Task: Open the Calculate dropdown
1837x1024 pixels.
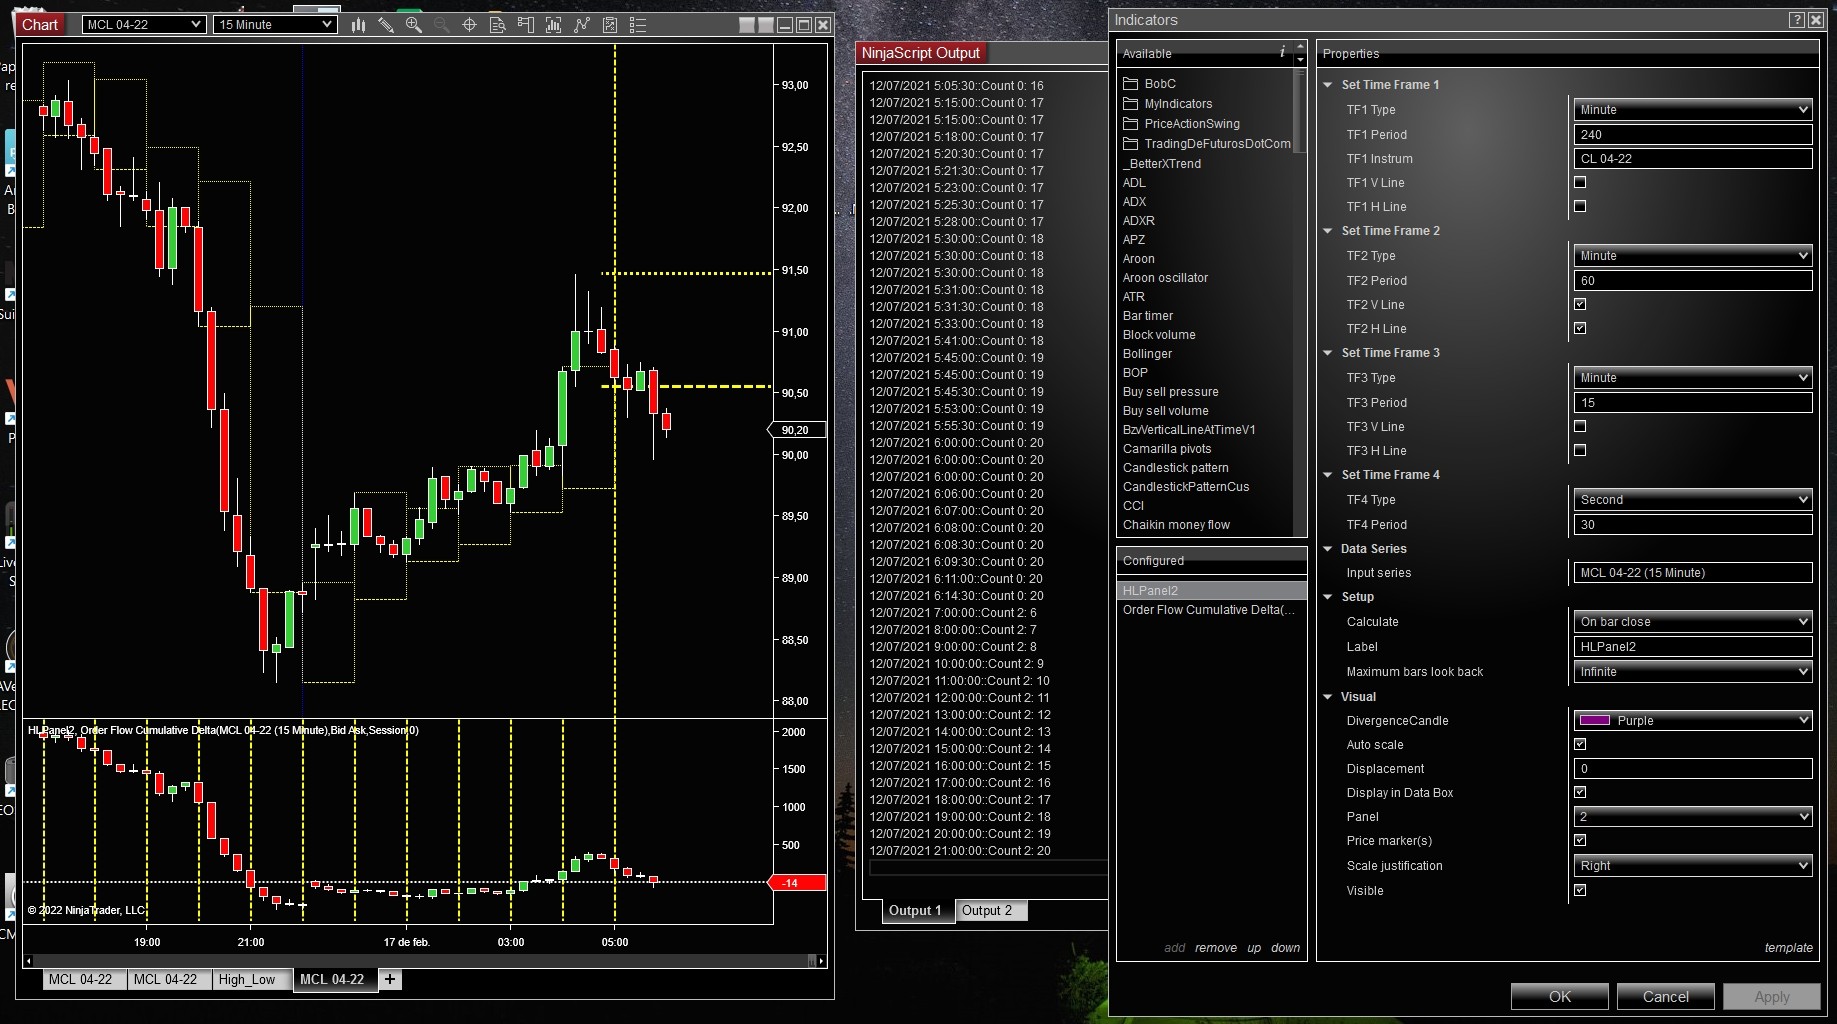Action: click(x=1693, y=622)
